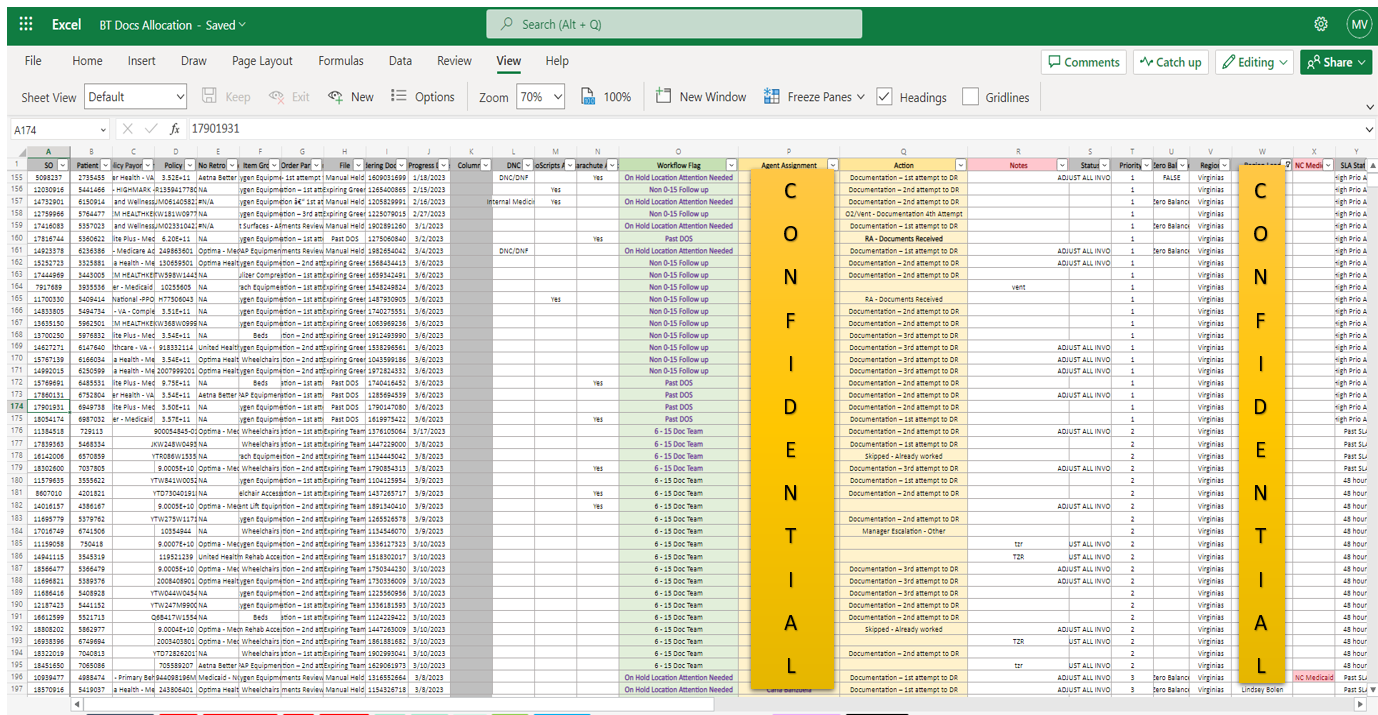Expand the formula bar chevron

coord(1369,129)
